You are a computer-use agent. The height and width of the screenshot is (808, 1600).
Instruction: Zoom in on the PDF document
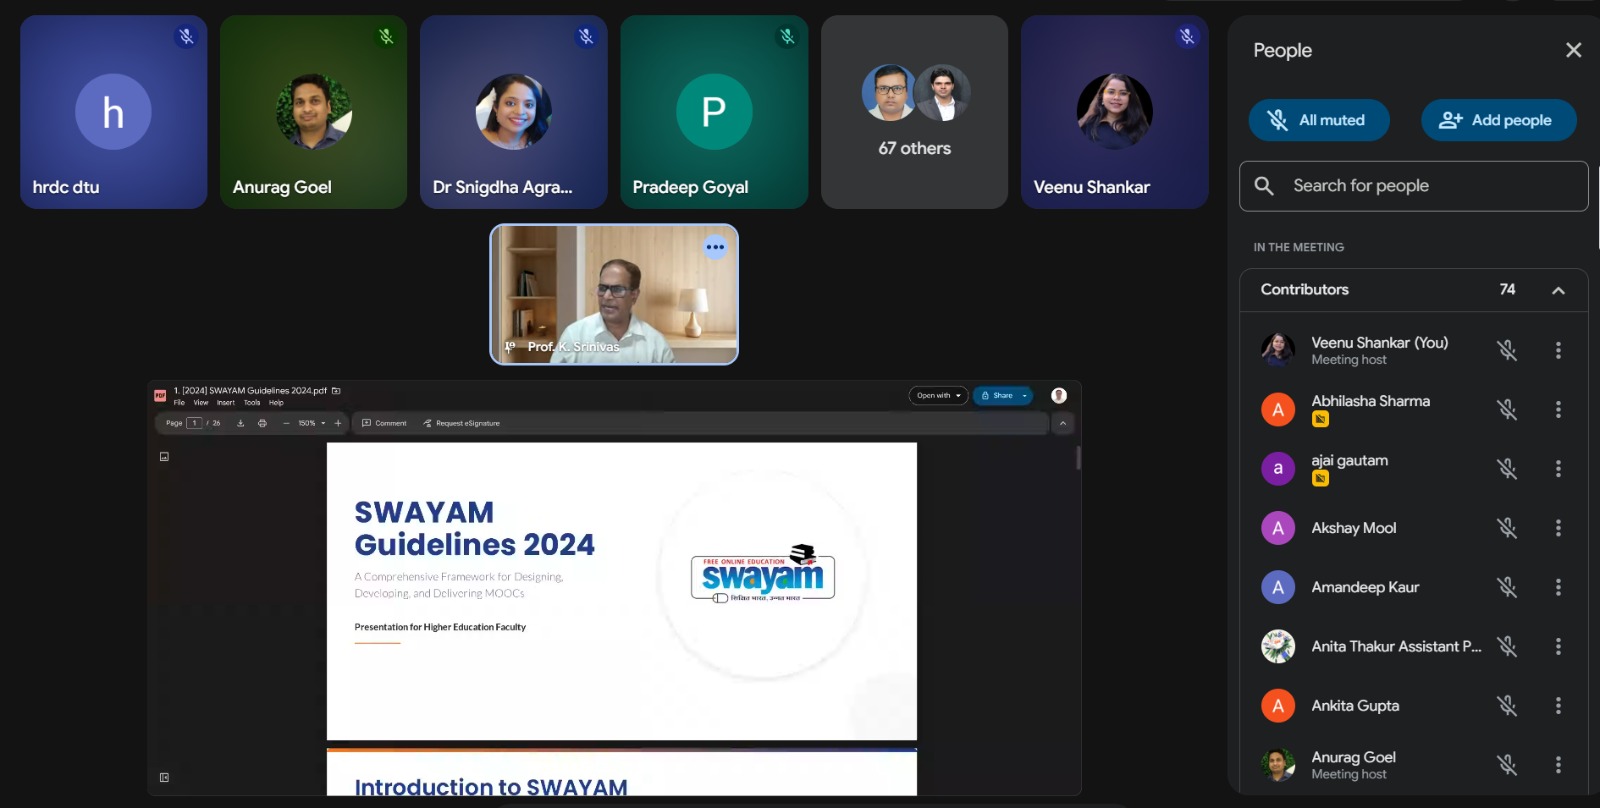pyautogui.click(x=338, y=423)
